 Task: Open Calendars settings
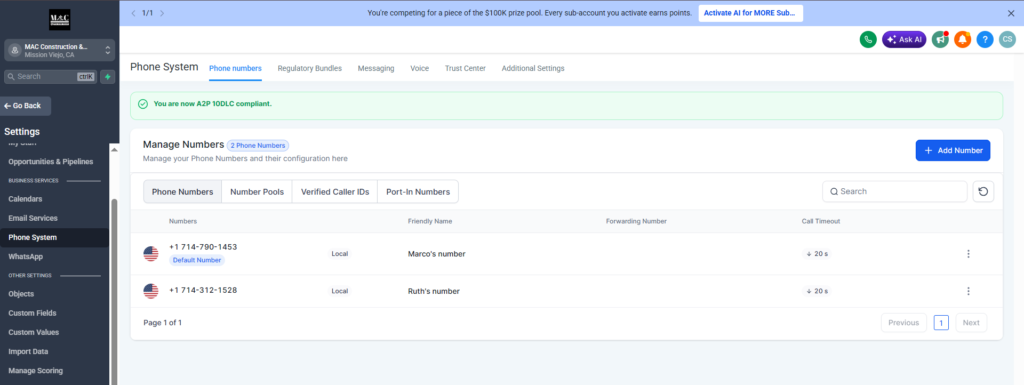point(25,199)
